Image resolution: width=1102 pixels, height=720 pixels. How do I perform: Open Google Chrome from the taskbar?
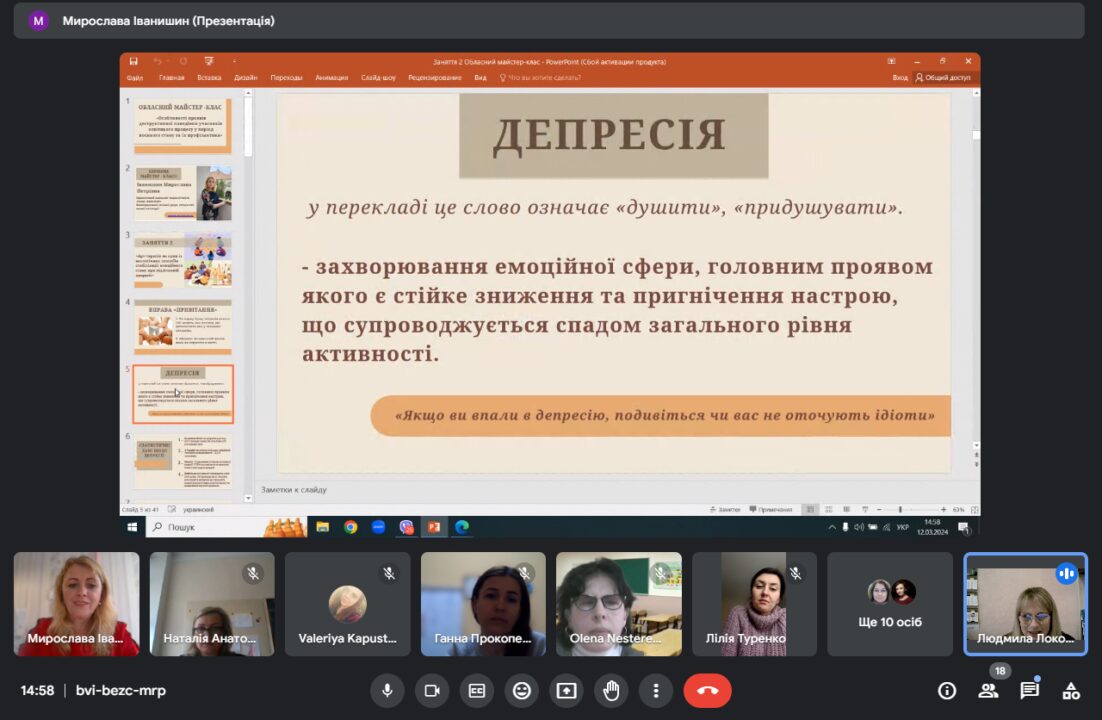[x=351, y=527]
